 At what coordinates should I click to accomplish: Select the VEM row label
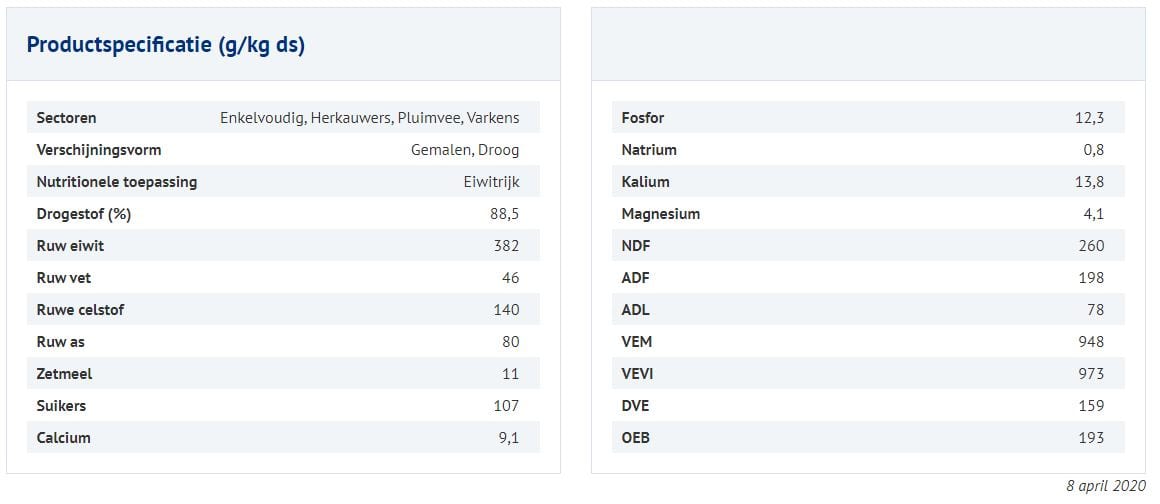tap(637, 342)
